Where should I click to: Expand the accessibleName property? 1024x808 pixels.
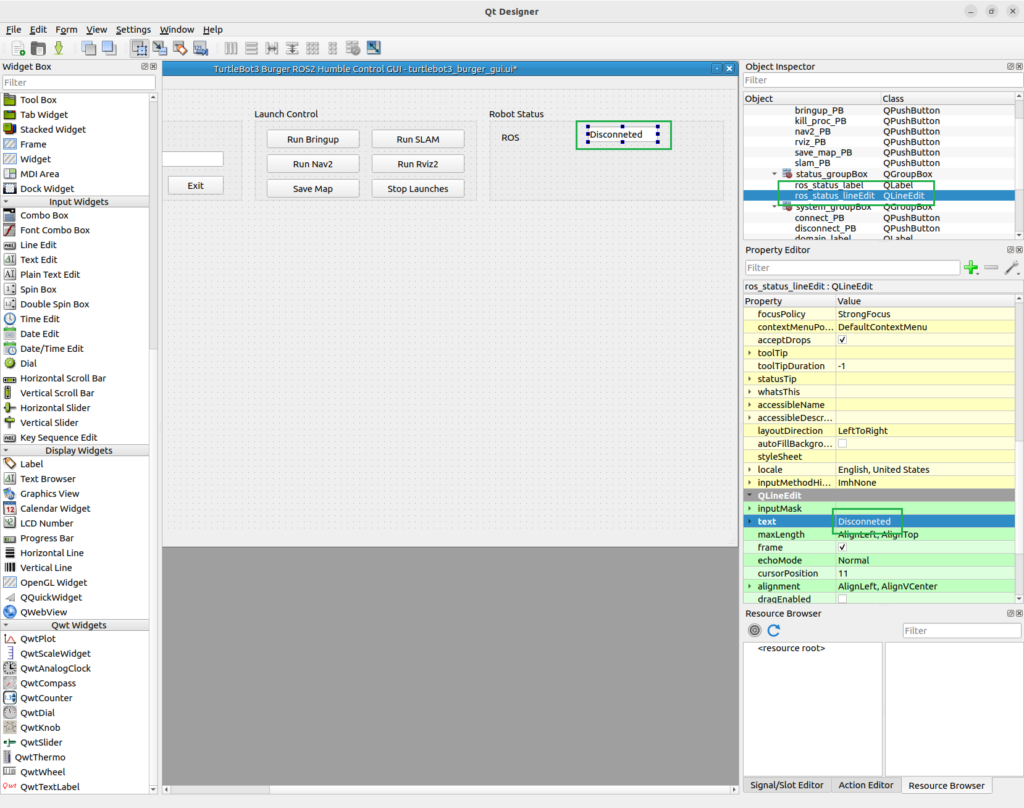750,405
